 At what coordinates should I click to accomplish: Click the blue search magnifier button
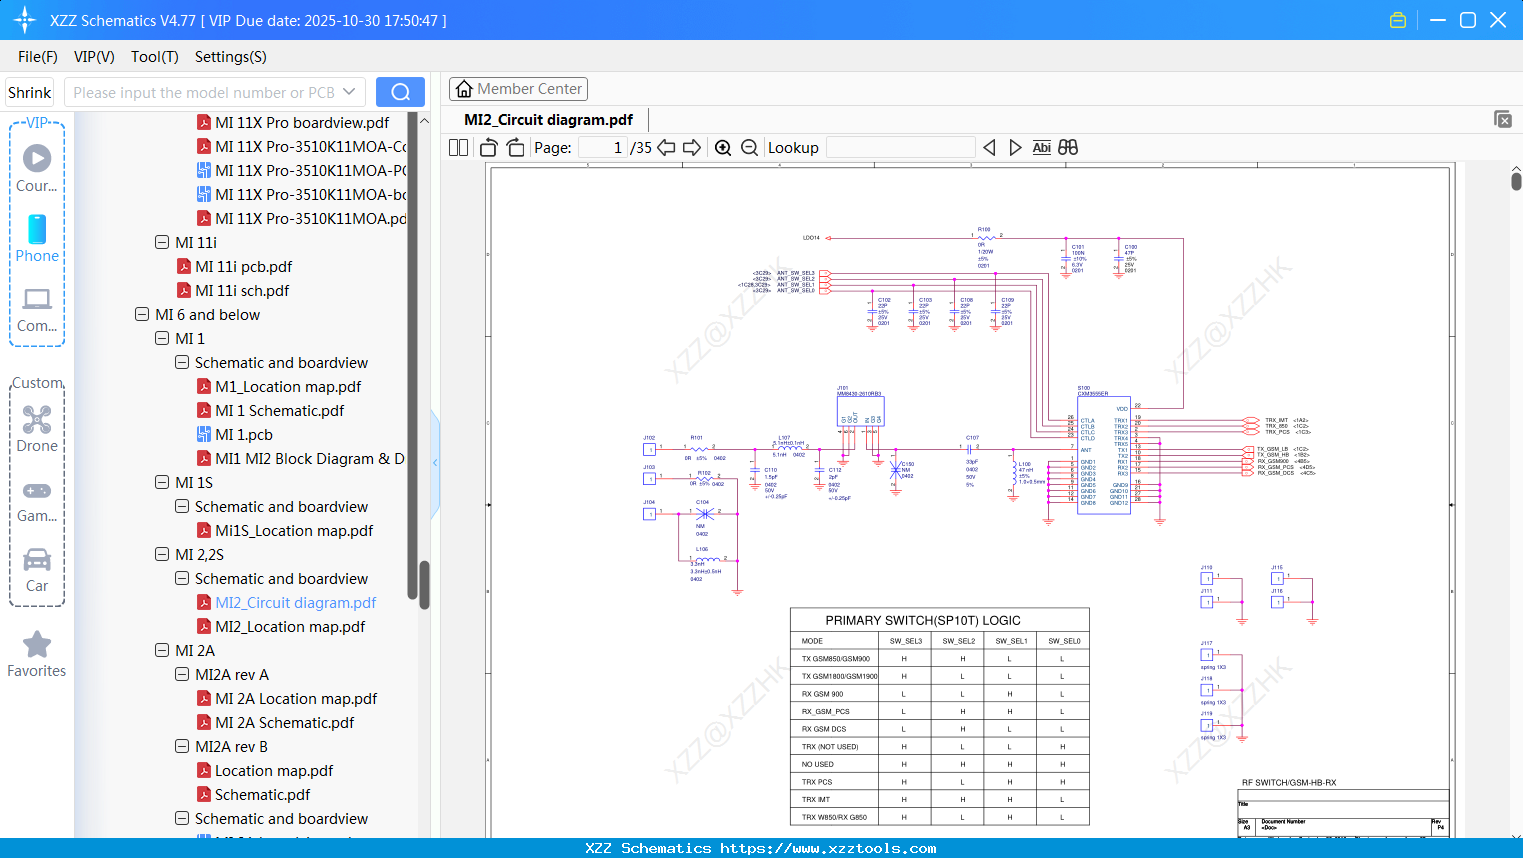coord(399,91)
